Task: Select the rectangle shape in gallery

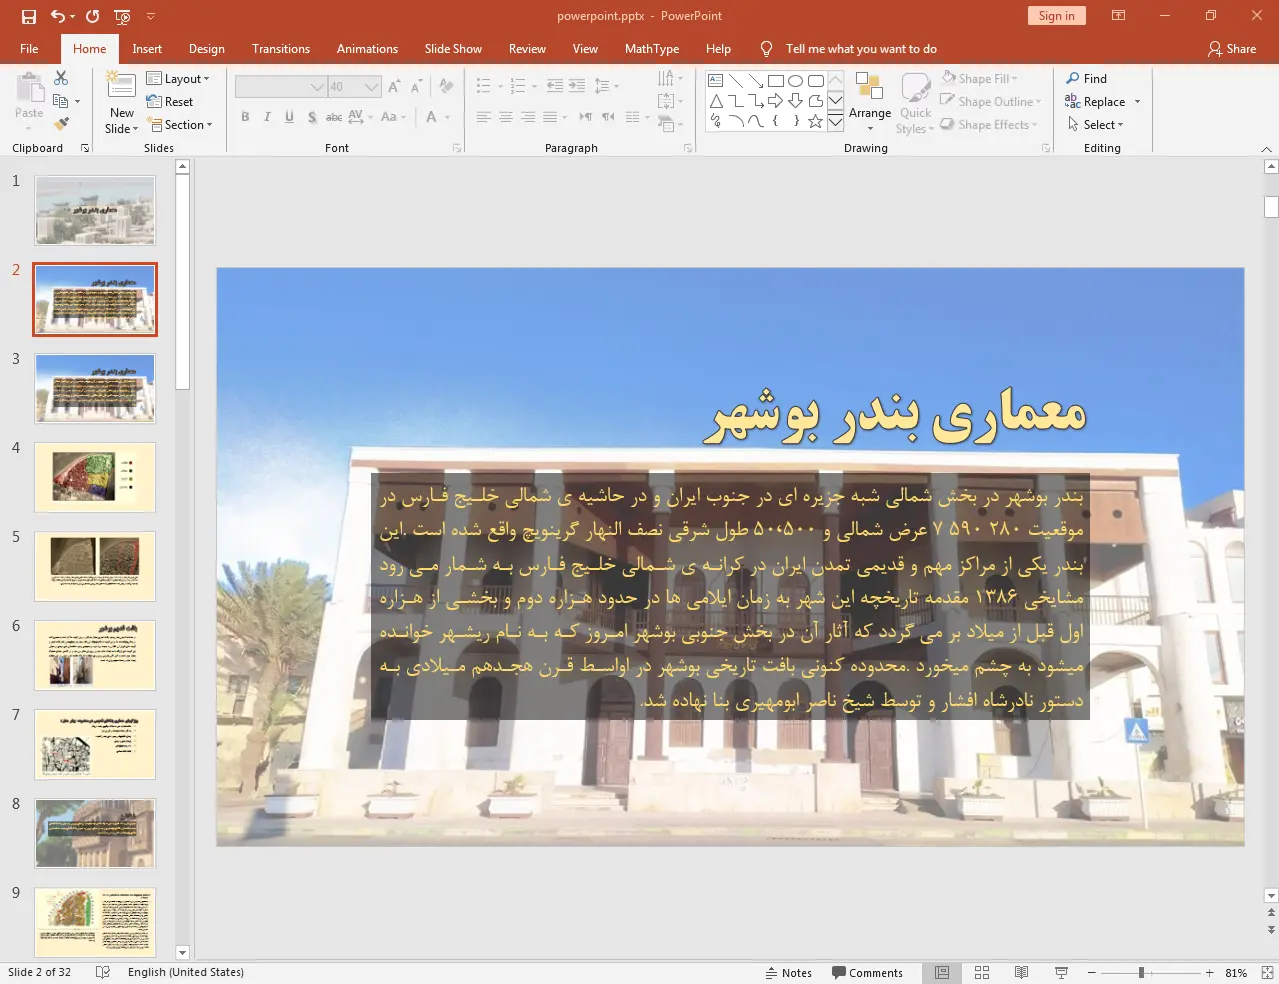Action: (776, 81)
